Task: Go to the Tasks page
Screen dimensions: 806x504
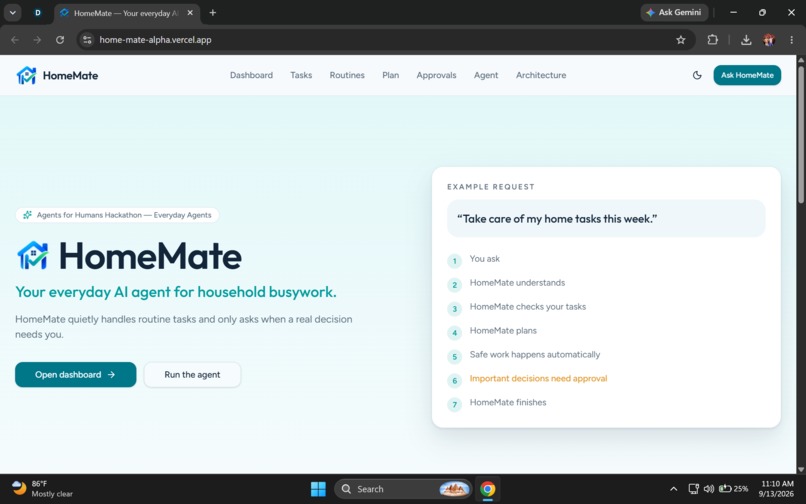Action: (301, 75)
